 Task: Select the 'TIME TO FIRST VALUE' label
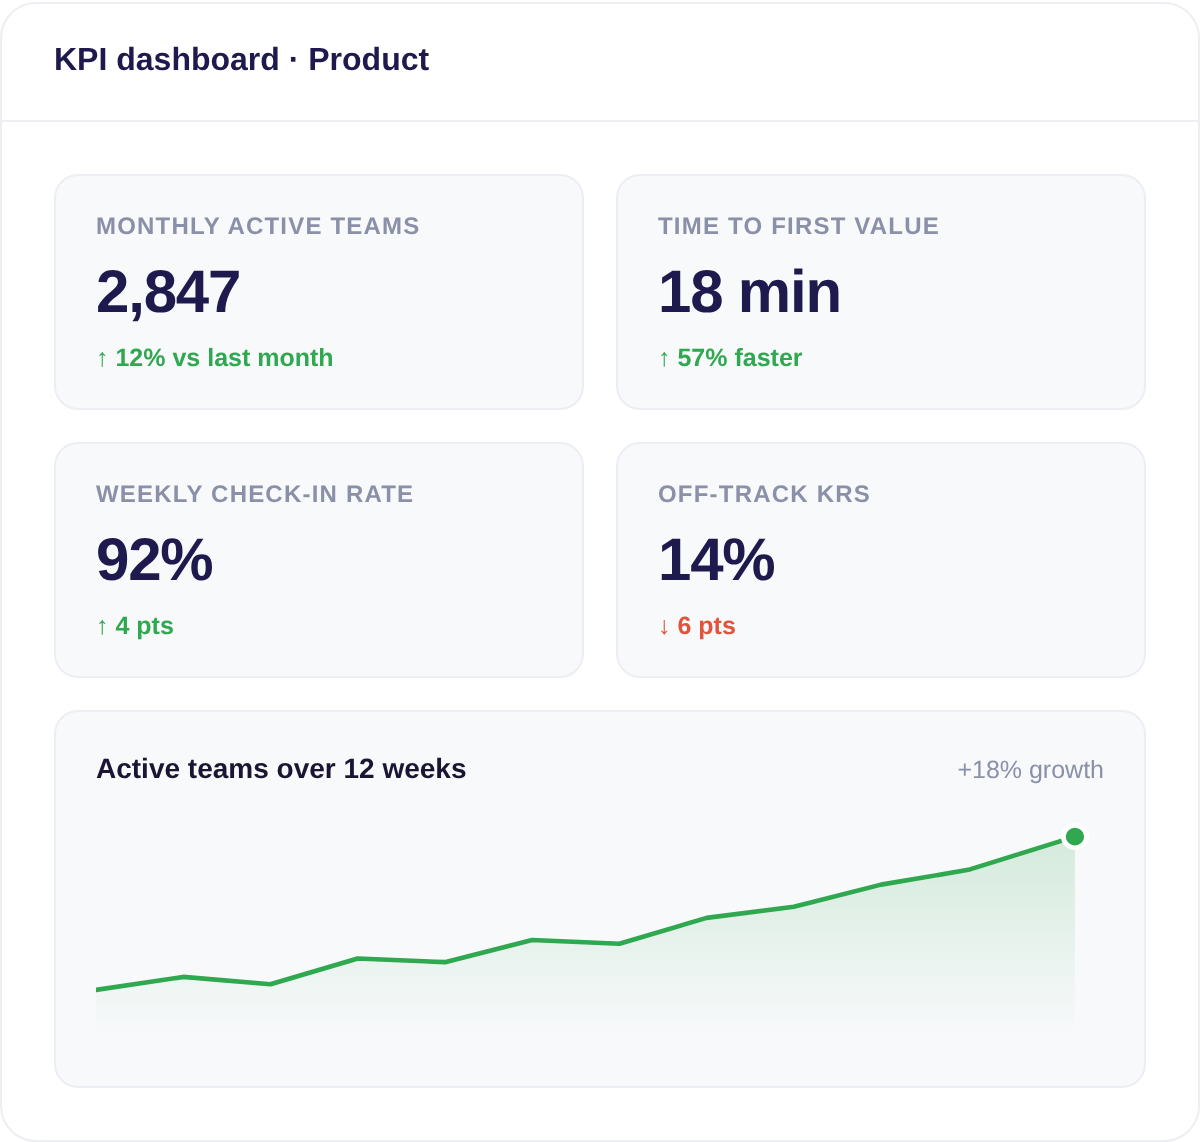pyautogui.click(x=798, y=226)
